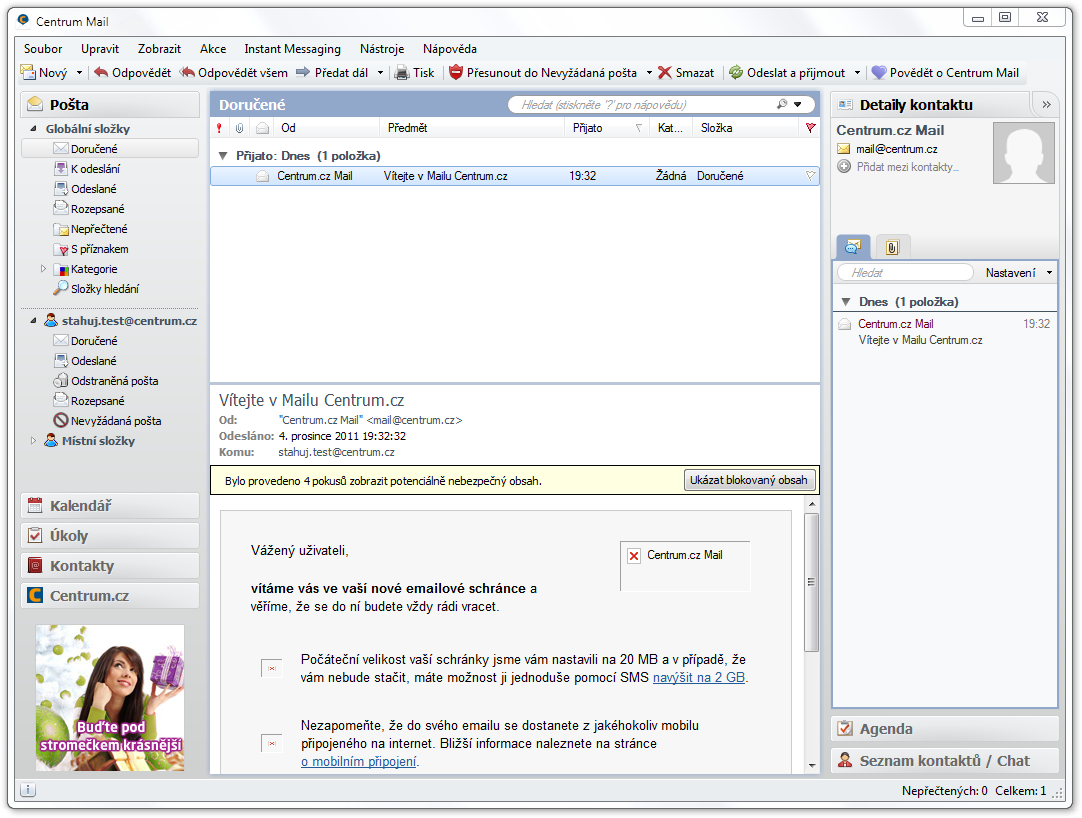
Task: Open the Akce menu
Action: (x=213, y=49)
